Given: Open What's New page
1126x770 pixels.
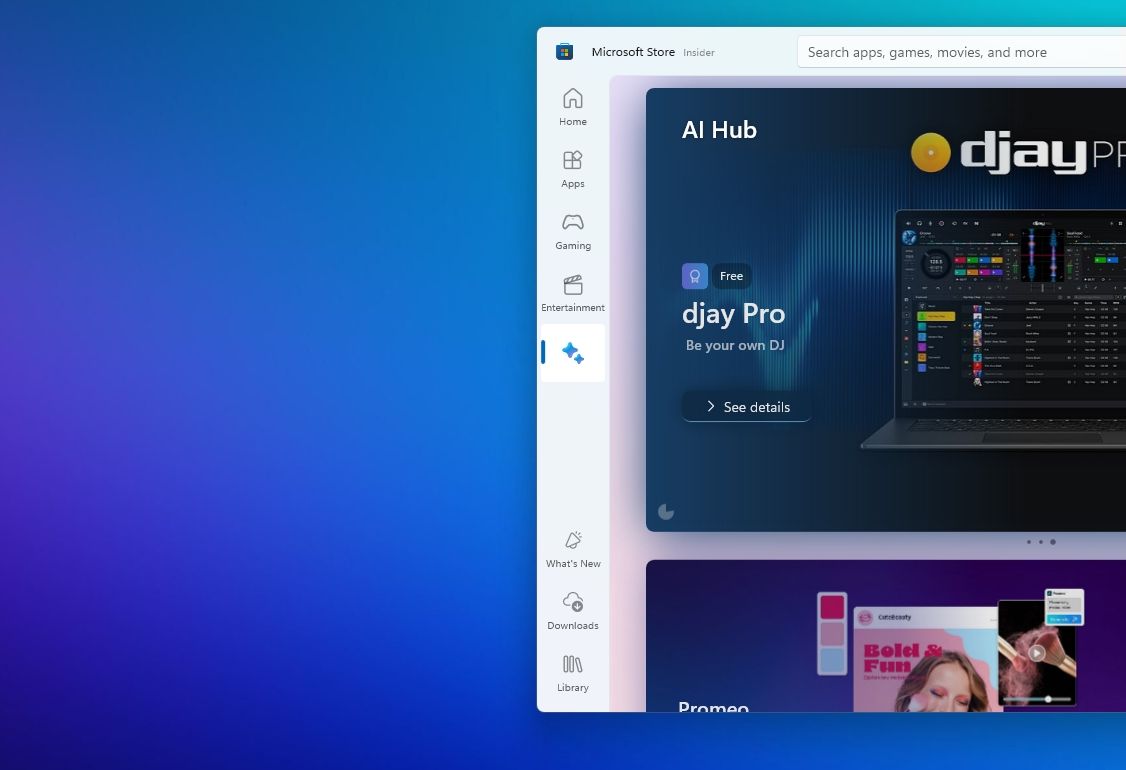Looking at the screenshot, I should point(572,549).
